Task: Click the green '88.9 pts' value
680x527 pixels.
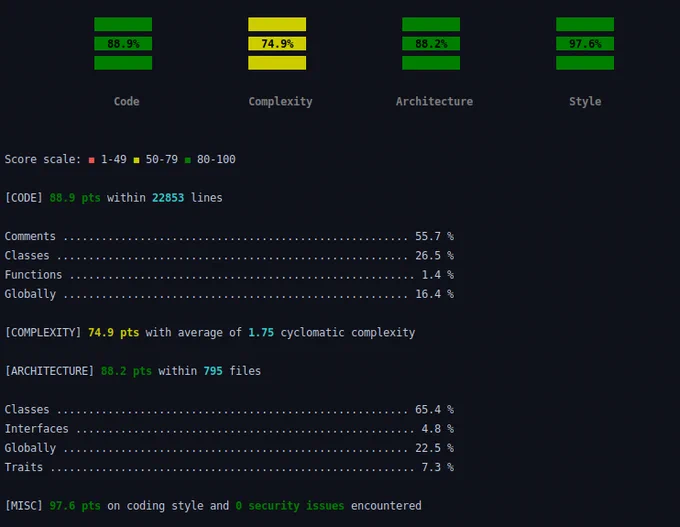Action: [x=75, y=198]
